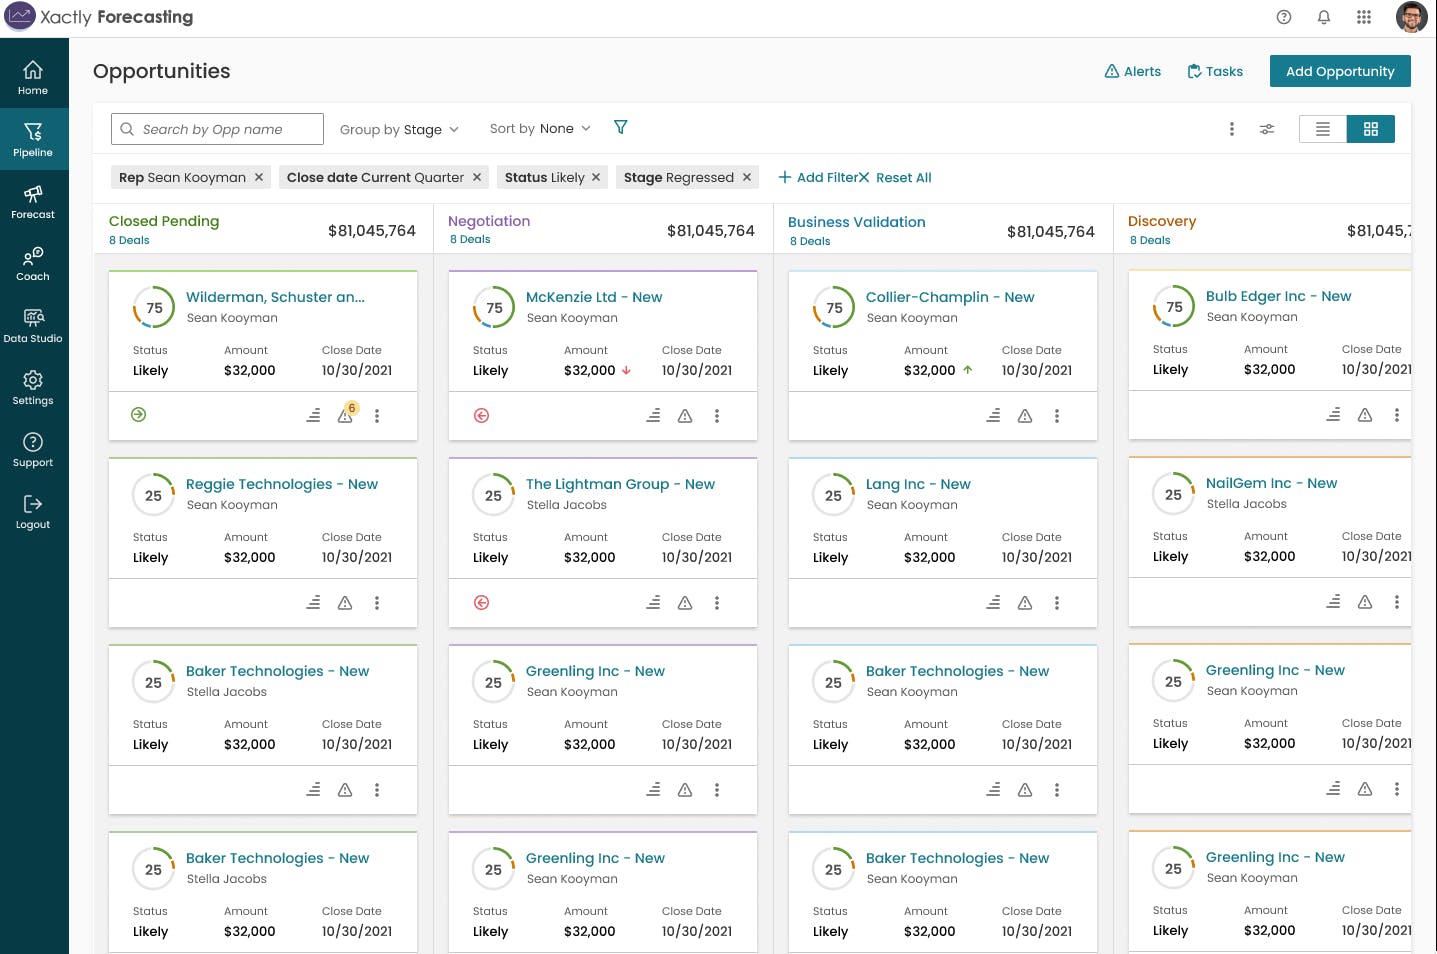Click Add Filter

[817, 177]
